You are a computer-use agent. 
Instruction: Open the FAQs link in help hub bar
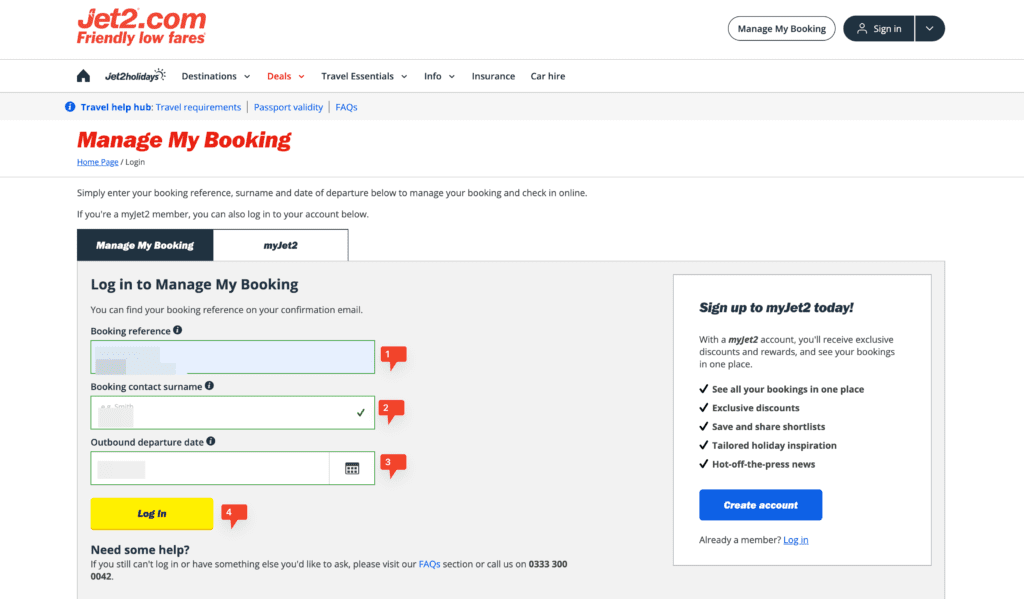pyautogui.click(x=346, y=107)
